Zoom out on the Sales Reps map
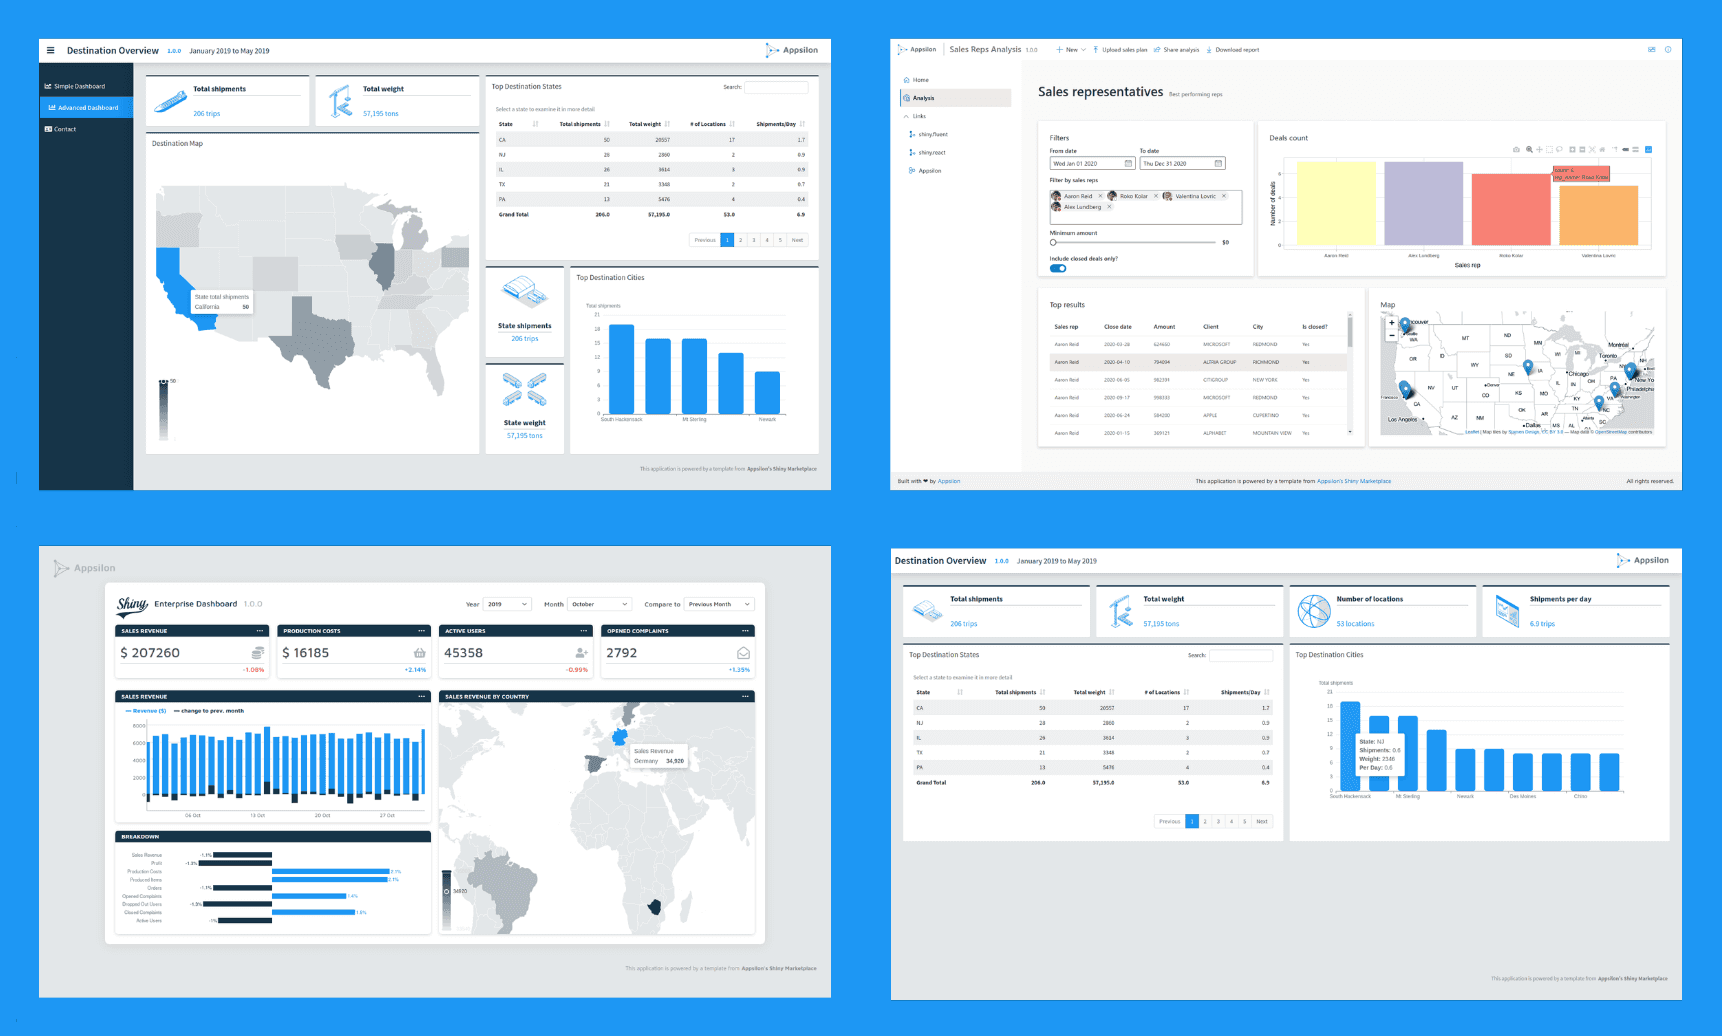The height and width of the screenshot is (1036, 1722). (1391, 335)
